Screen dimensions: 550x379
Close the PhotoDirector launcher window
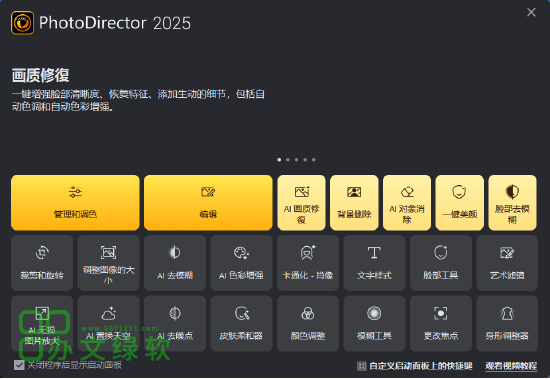pos(531,12)
